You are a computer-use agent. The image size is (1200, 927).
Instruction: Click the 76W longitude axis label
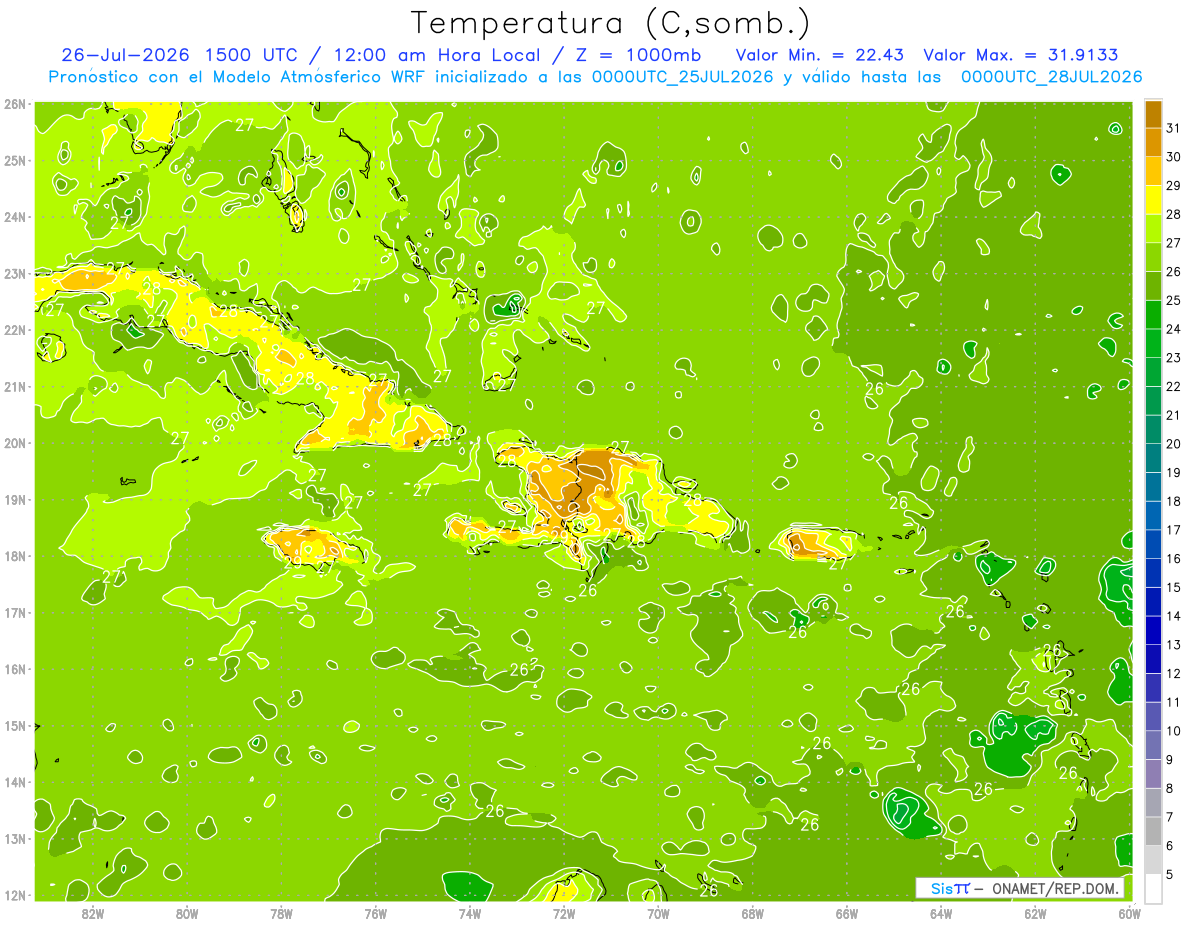coord(375,913)
